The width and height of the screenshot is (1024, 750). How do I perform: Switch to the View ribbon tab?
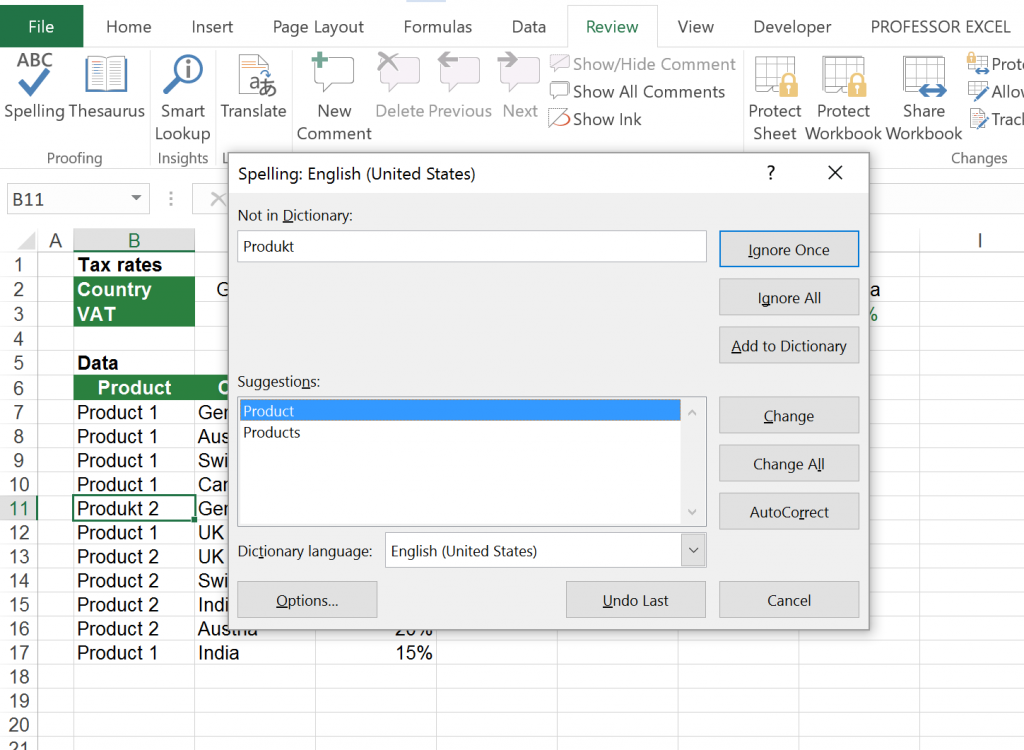click(x=695, y=27)
